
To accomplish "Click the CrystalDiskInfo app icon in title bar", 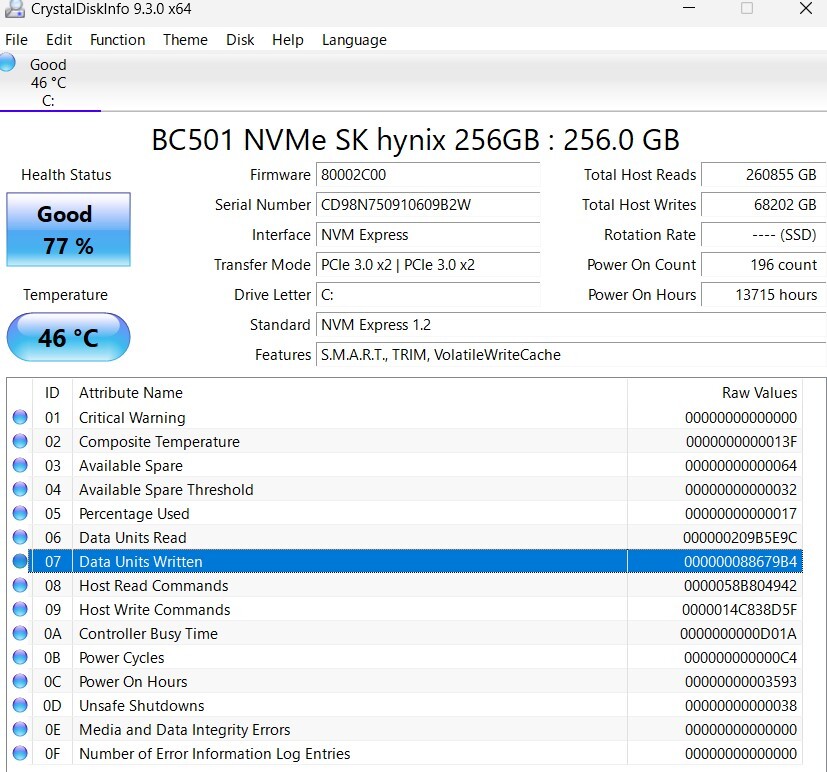I will [14, 9].
